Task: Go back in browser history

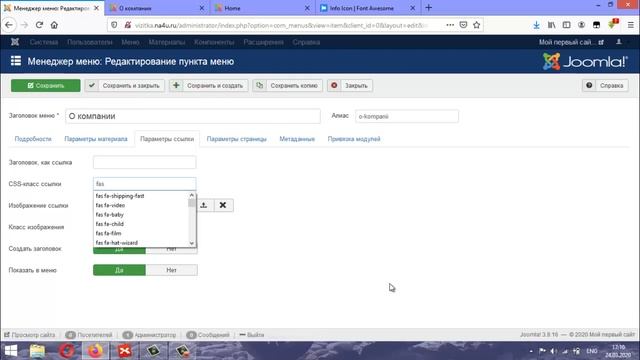Action: coord(9,25)
